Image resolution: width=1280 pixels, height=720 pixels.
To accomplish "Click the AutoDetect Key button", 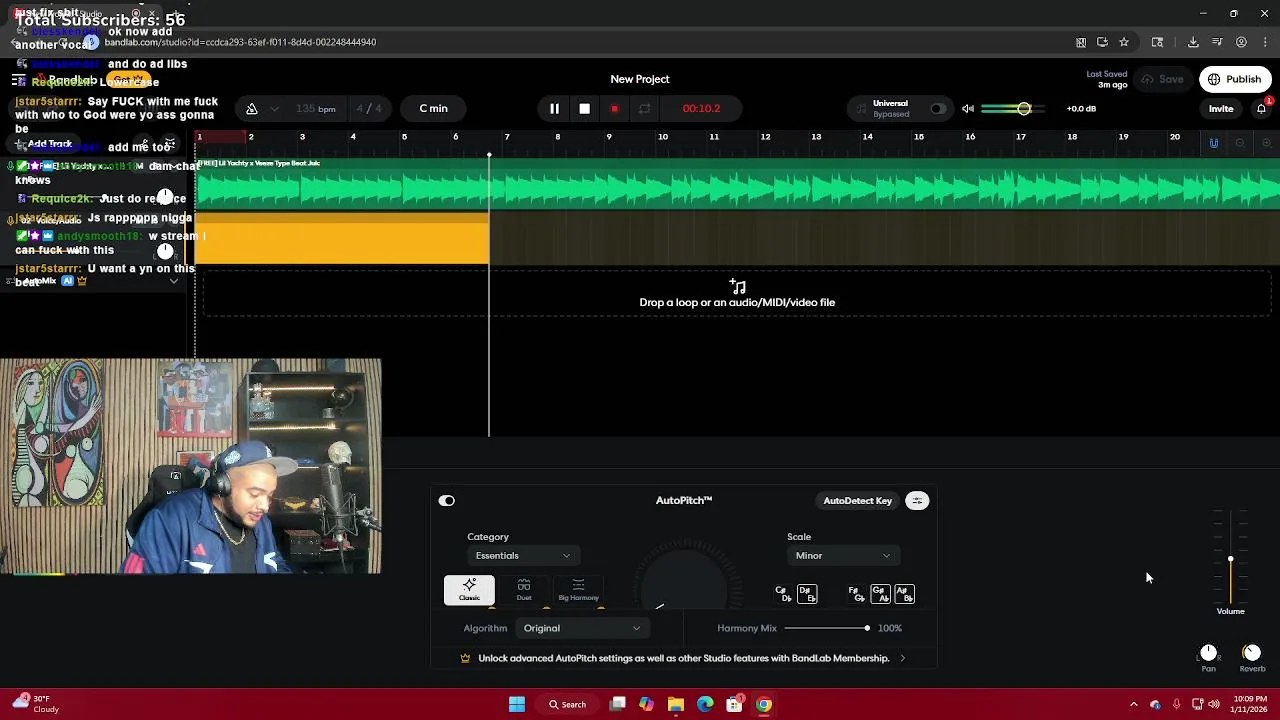I will pos(857,501).
